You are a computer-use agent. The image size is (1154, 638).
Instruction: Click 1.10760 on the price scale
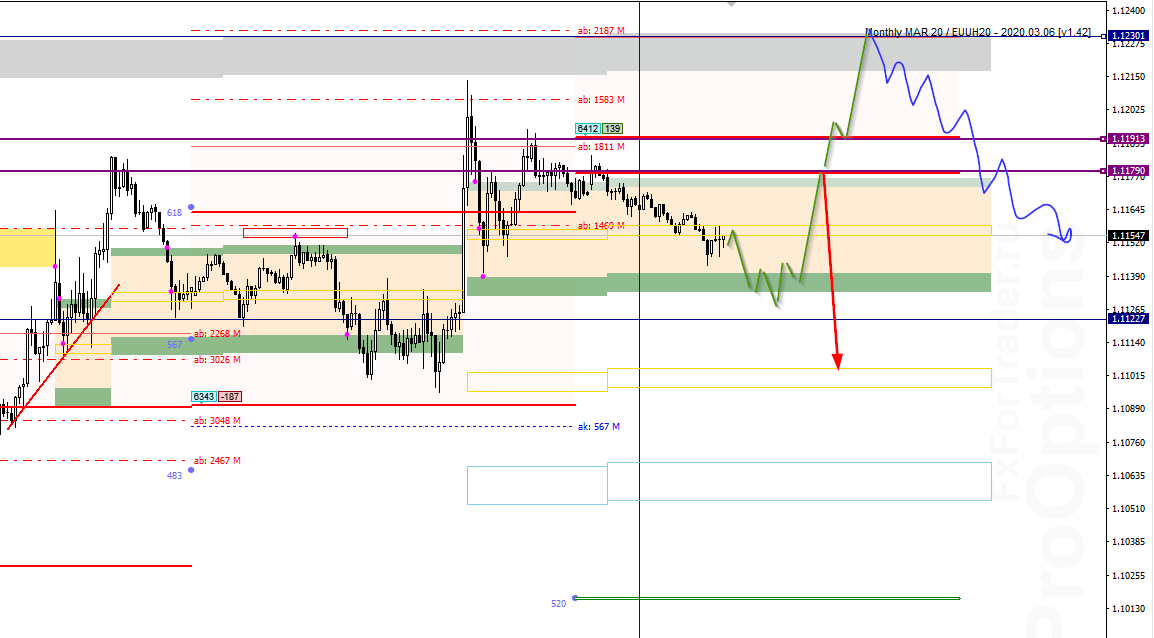(x=1128, y=442)
